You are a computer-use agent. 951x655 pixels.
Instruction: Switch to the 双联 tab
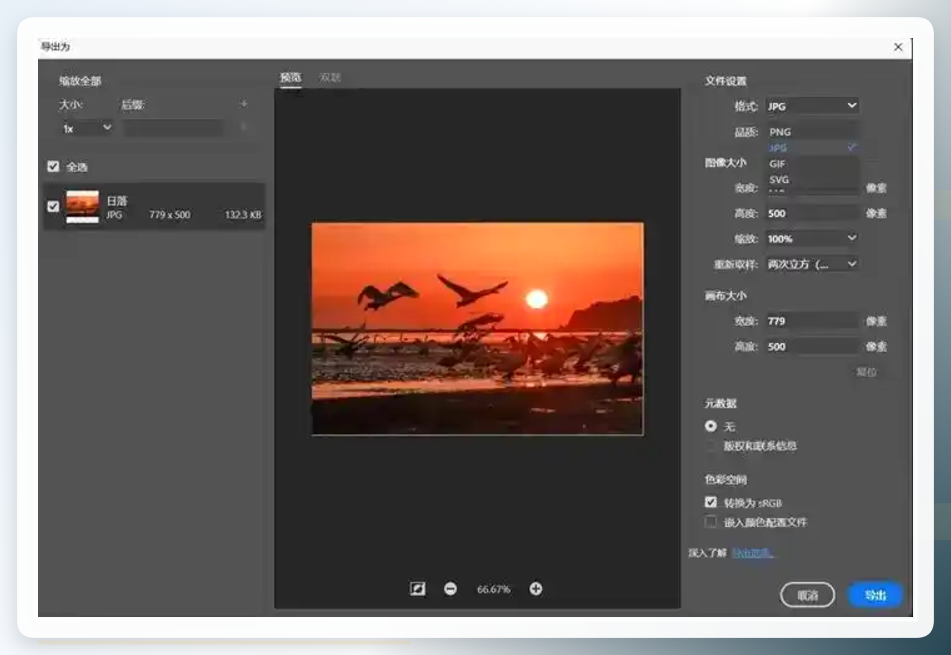pyautogui.click(x=330, y=77)
